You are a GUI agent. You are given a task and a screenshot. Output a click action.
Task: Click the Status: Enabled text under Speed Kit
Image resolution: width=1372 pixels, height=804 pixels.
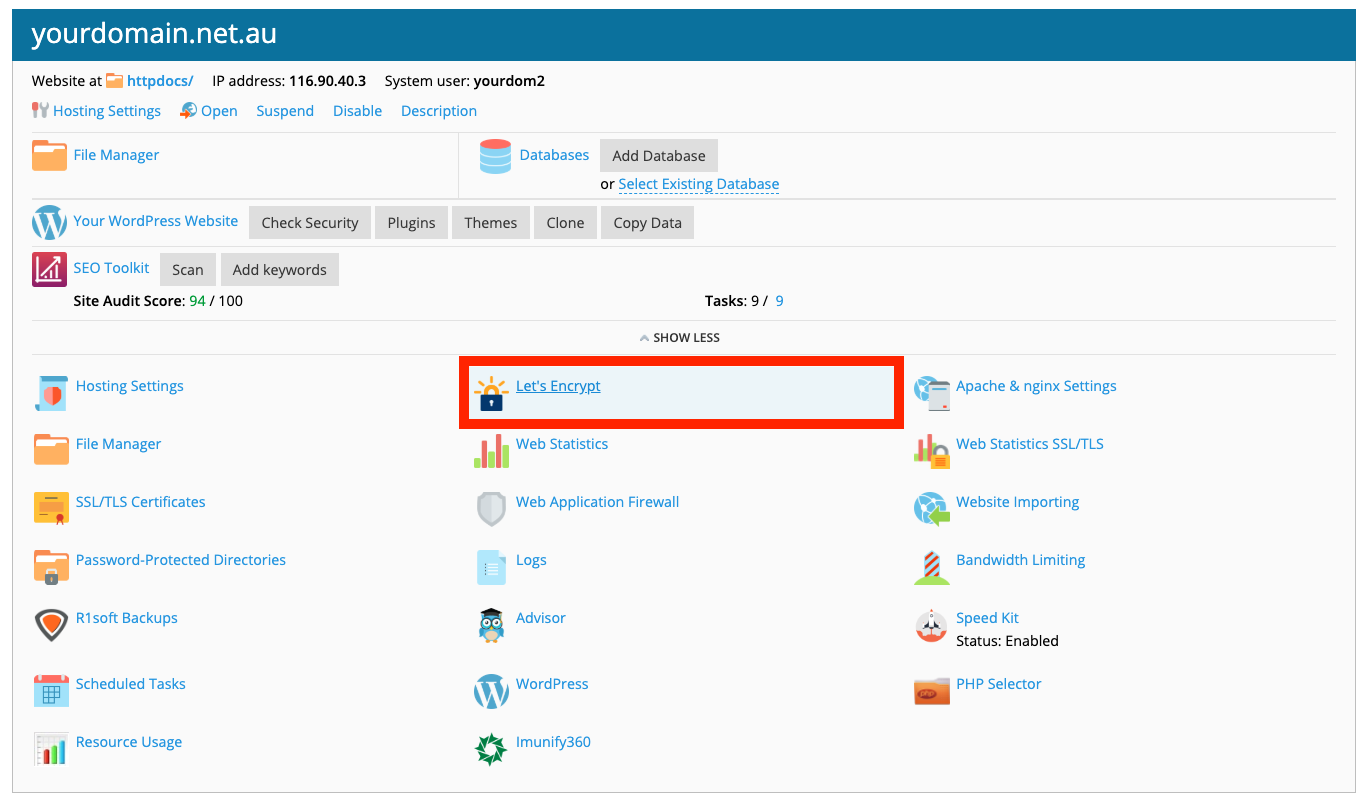click(x=1007, y=641)
